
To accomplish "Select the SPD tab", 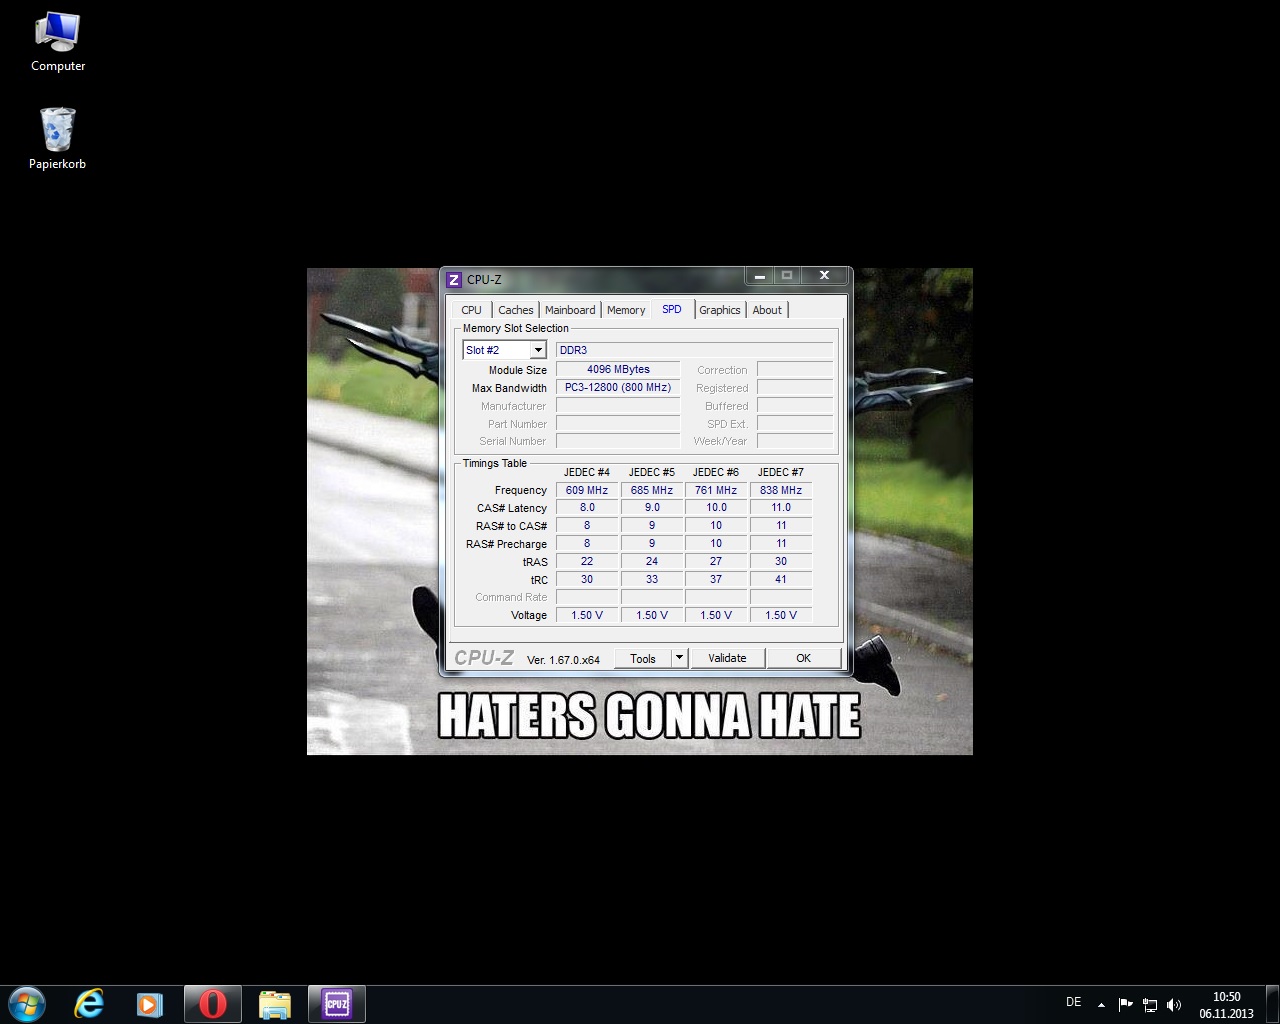I will (x=672, y=309).
